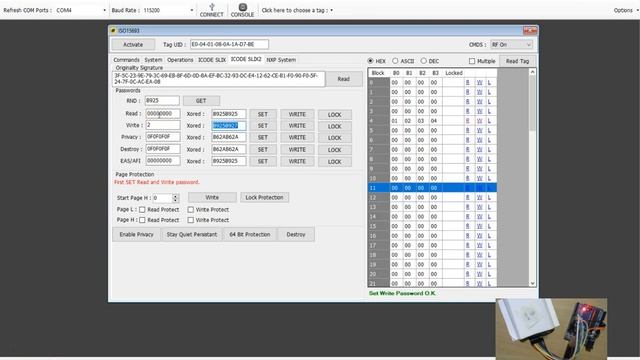The width and height of the screenshot is (640, 360).
Task: Open the CMDS RF On dropdown
Action: click(x=511, y=44)
